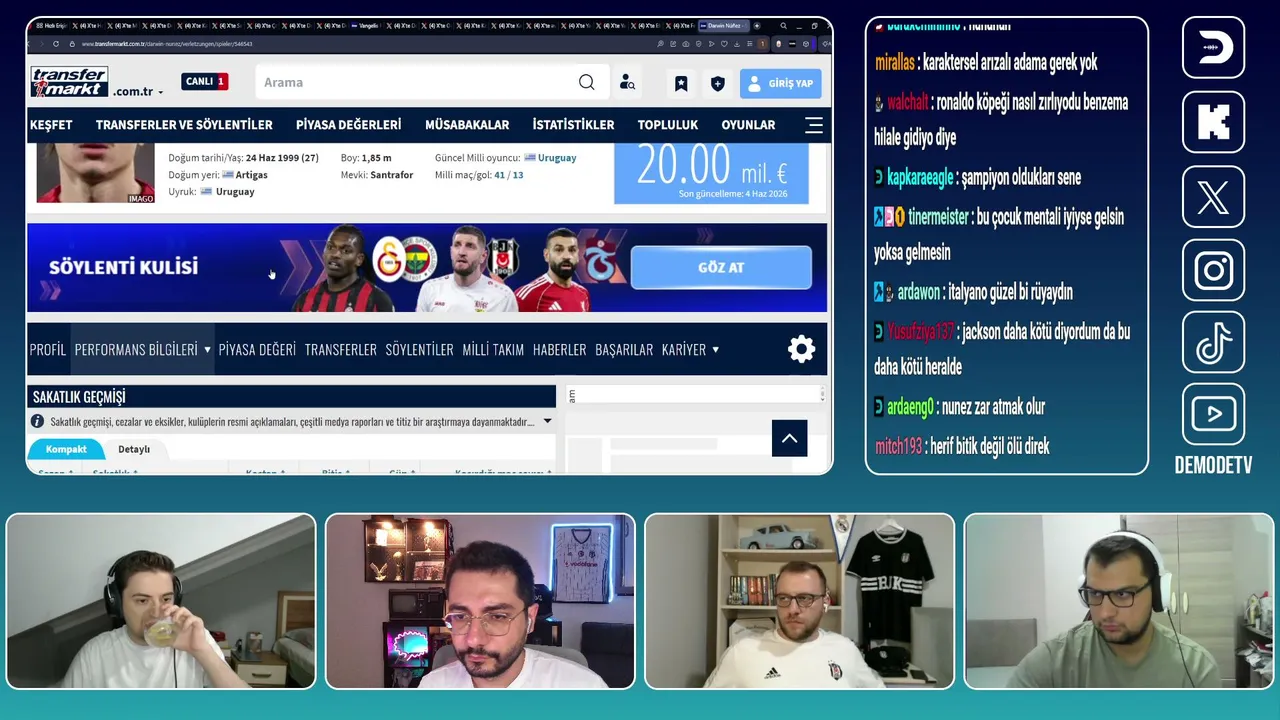
Task: Click chat username tinermeister
Action: click(938, 217)
